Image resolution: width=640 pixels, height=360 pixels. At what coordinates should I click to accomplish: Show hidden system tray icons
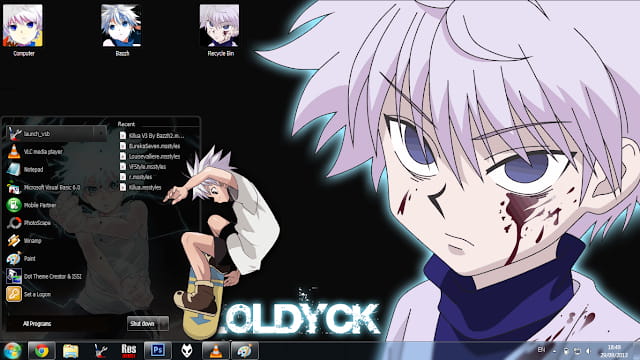554,351
